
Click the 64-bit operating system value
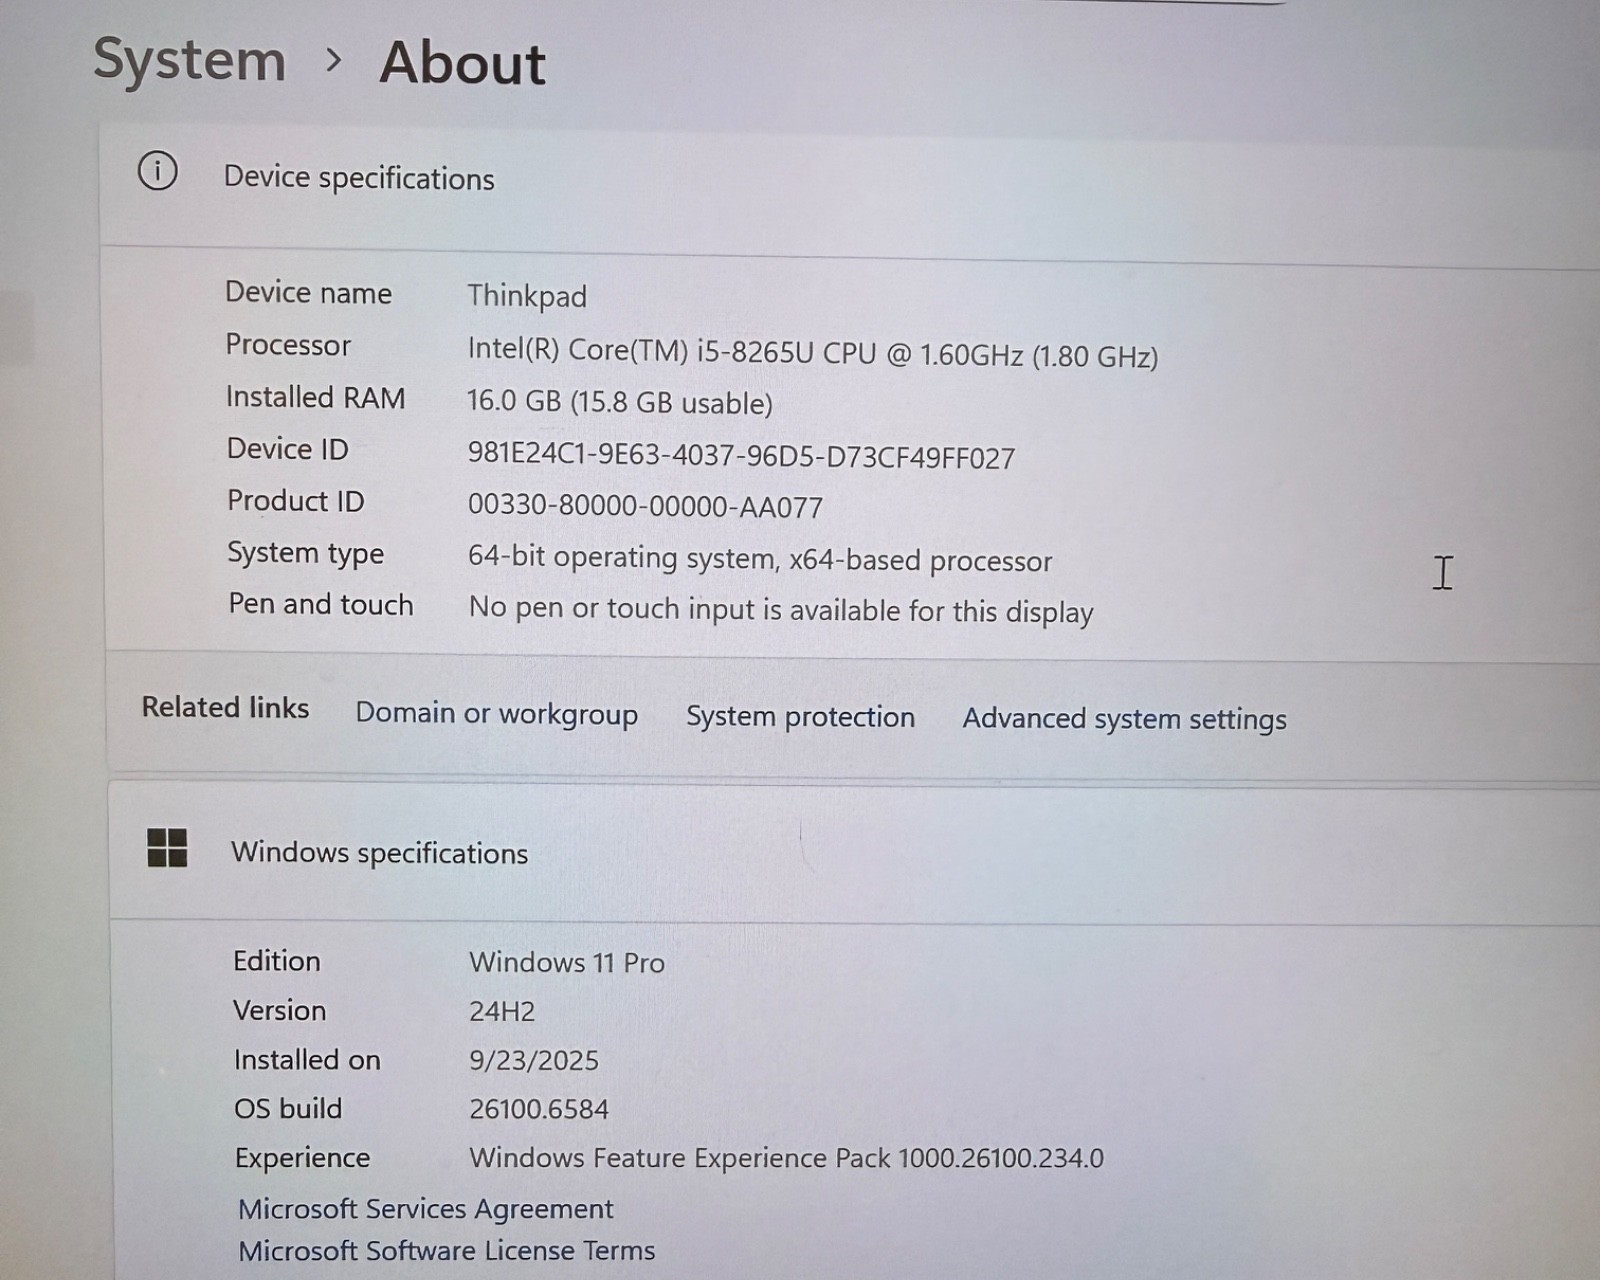[x=760, y=559]
